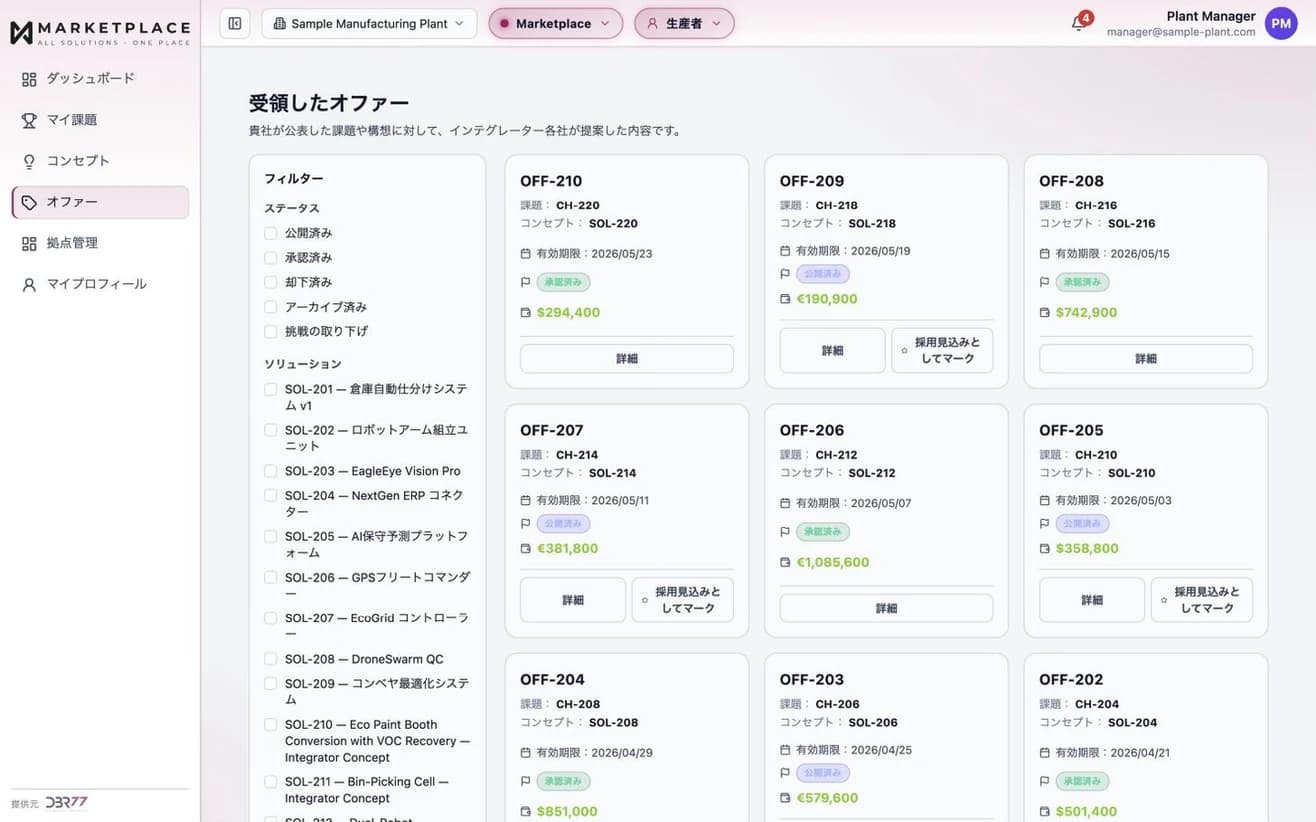This screenshot has width=1316, height=822.
Task: Check SOL-201 倉庫自動仕分けシステム filter
Action: click(x=270, y=389)
